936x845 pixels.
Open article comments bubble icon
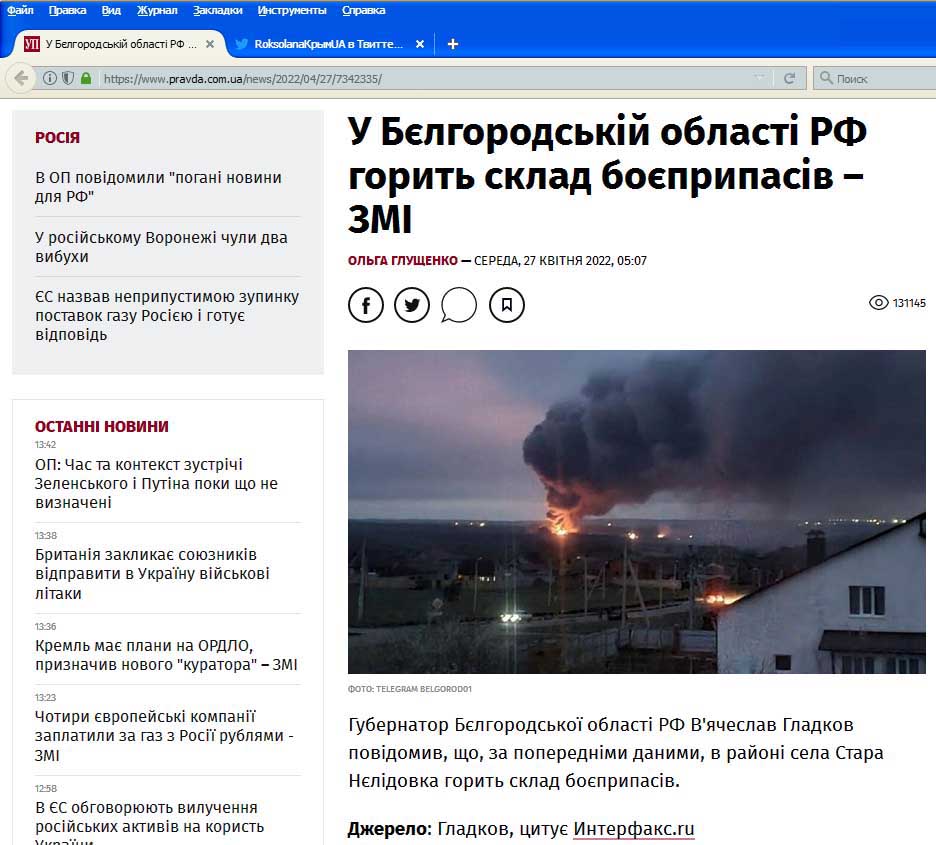pos(459,305)
